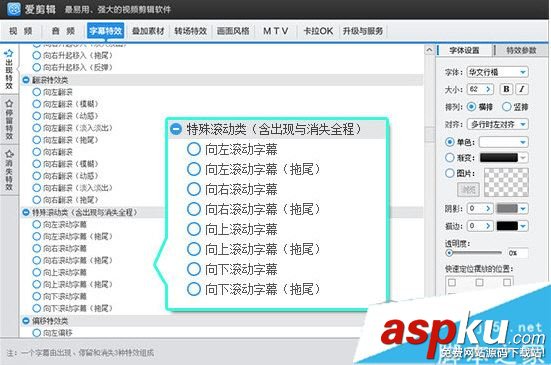Click the black 描边 stroke color swatch
The width and height of the screenshot is (551, 365).
507,226
